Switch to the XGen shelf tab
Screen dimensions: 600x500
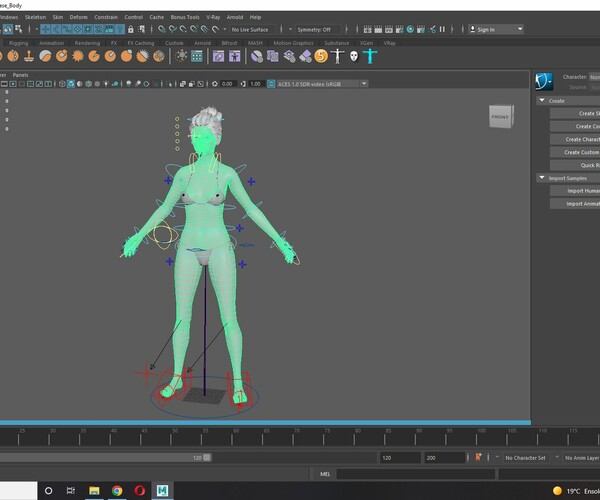coord(366,43)
